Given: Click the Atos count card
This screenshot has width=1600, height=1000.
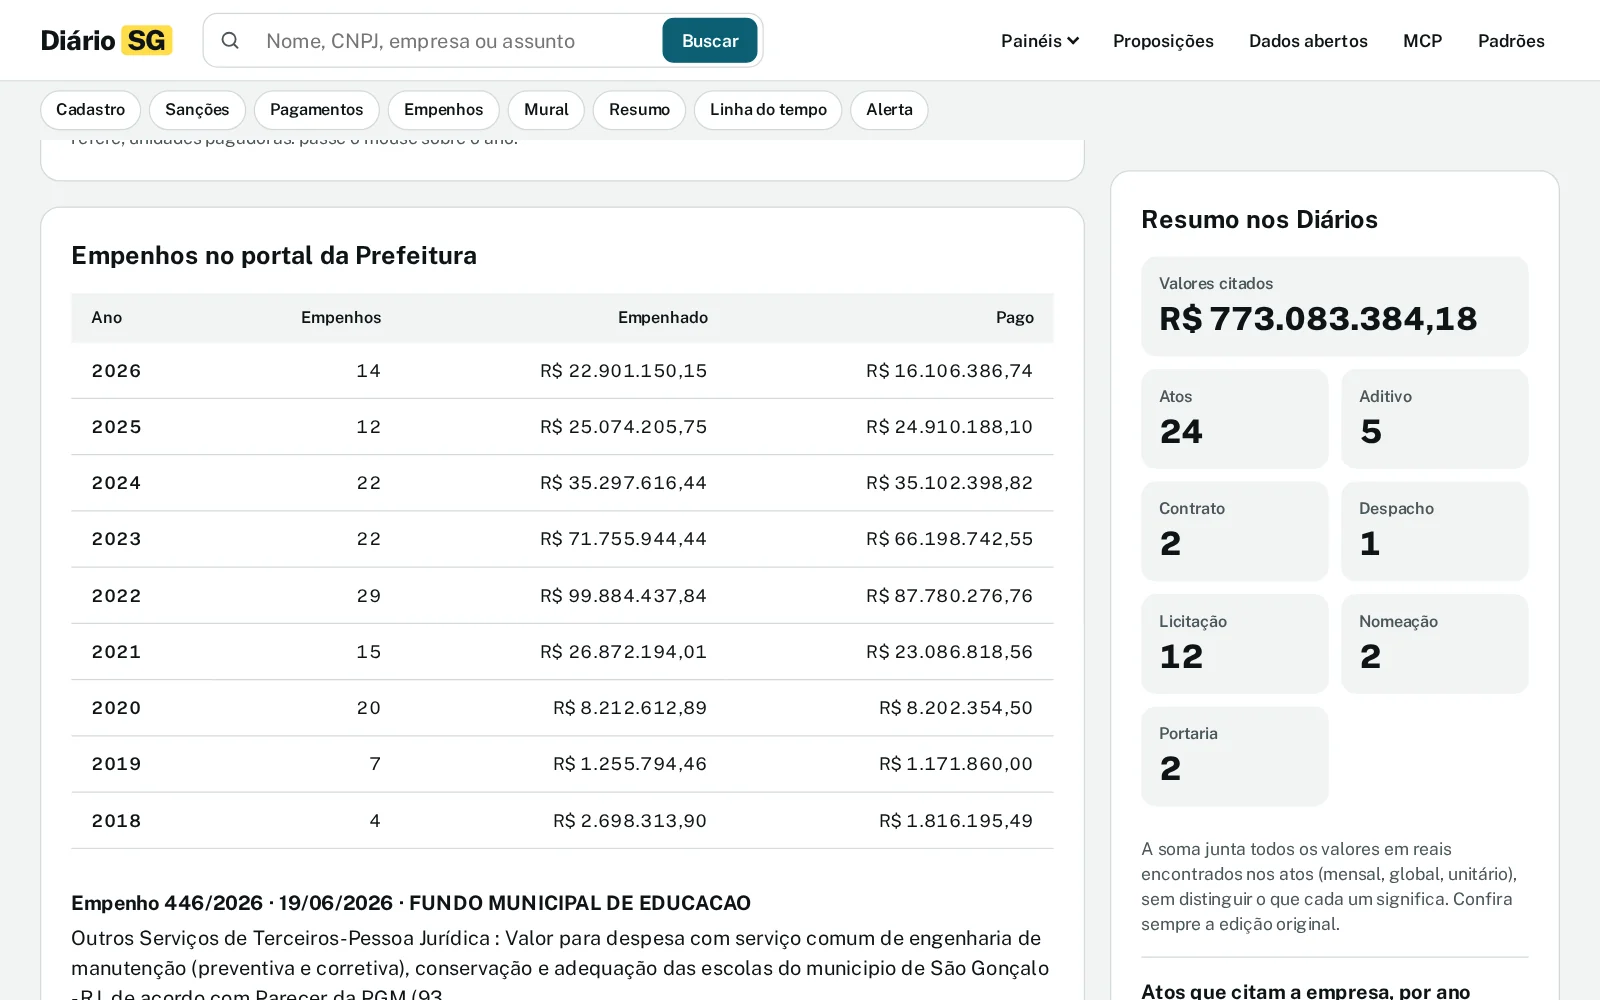Looking at the screenshot, I should [x=1235, y=419].
